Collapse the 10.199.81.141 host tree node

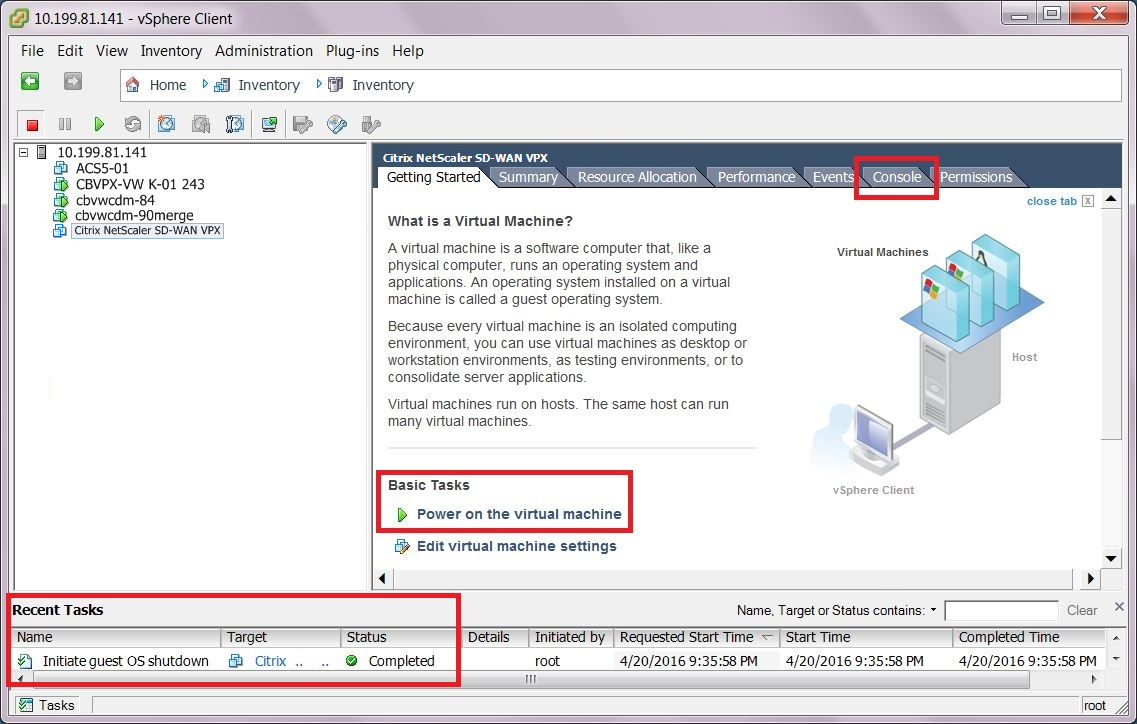pyautogui.click(x=24, y=152)
